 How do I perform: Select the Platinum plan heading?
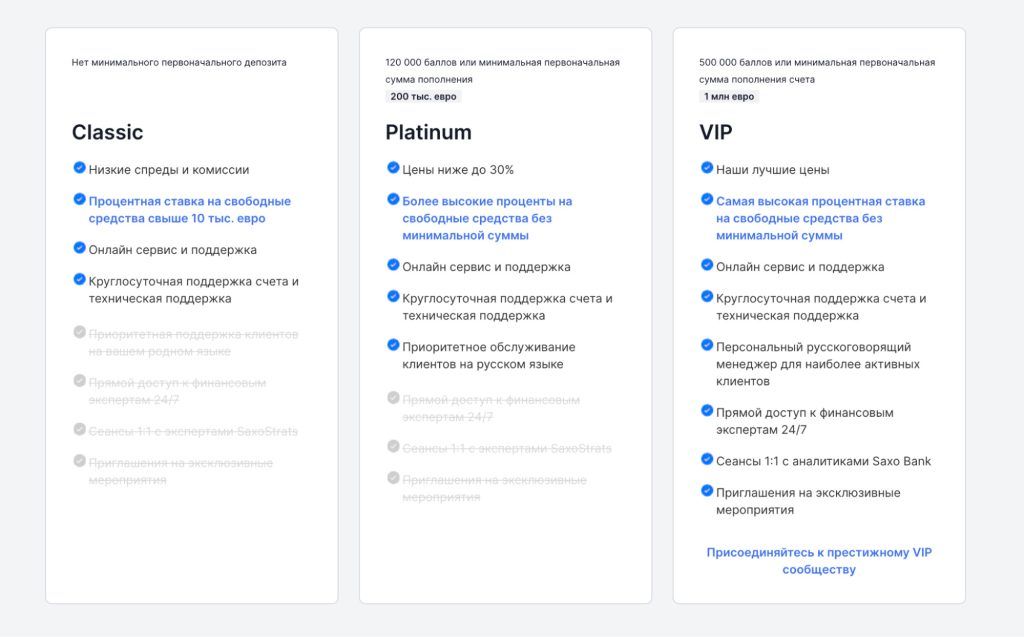[x=428, y=132]
